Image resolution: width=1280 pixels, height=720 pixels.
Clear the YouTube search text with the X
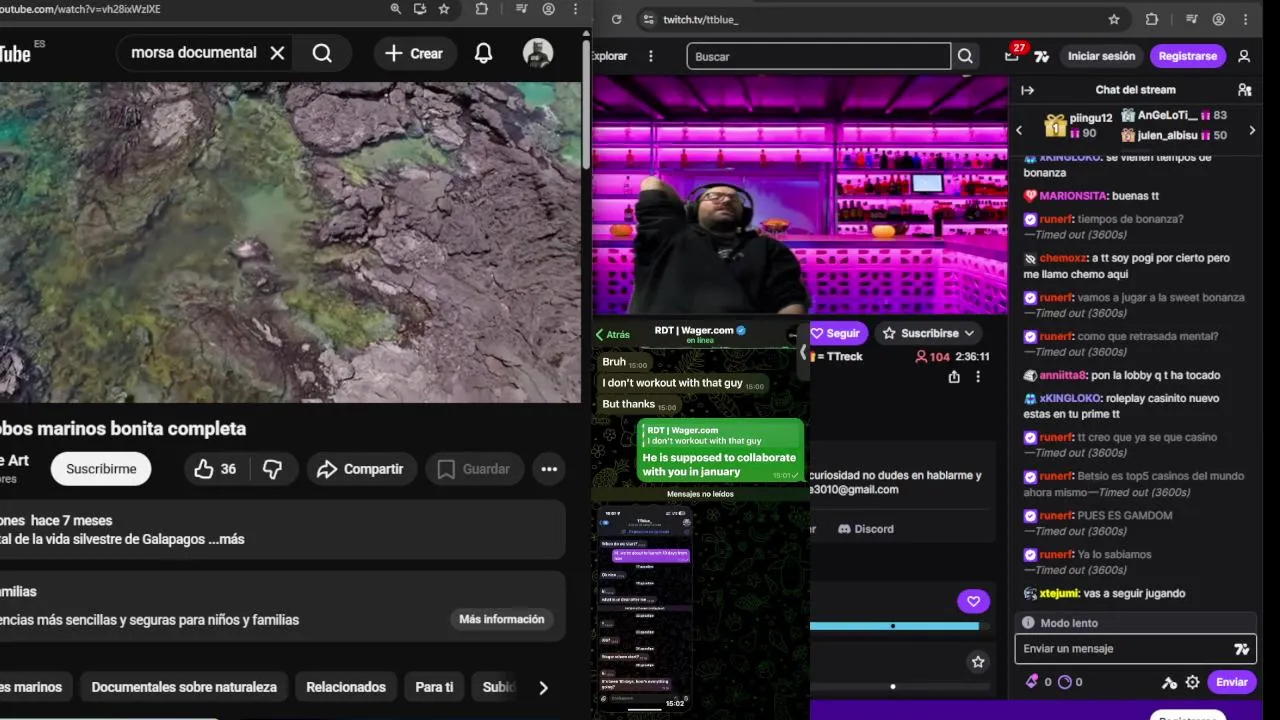click(277, 53)
